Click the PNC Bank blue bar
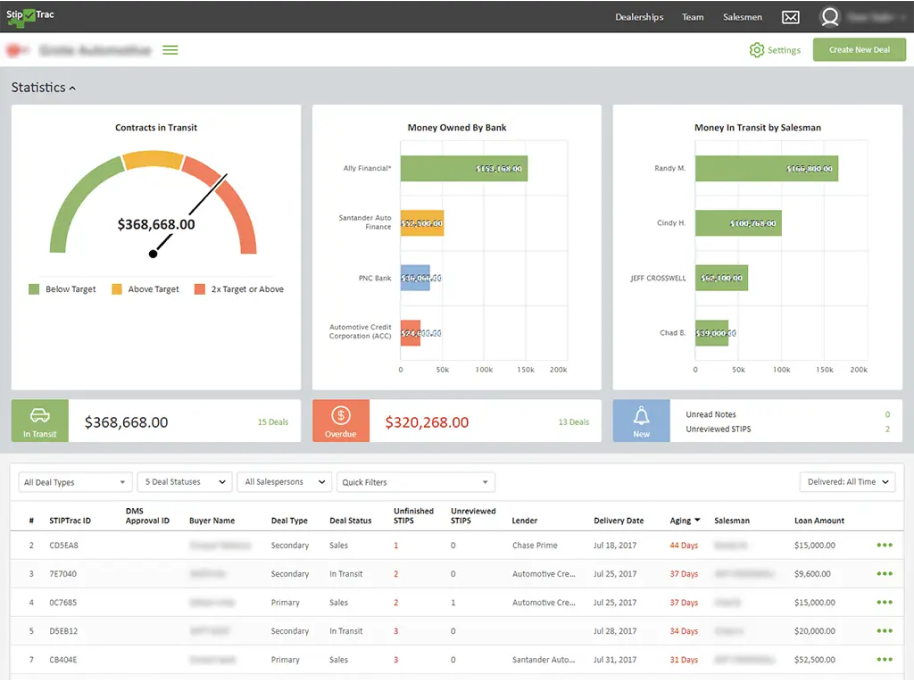914x680 pixels. pyautogui.click(x=415, y=278)
